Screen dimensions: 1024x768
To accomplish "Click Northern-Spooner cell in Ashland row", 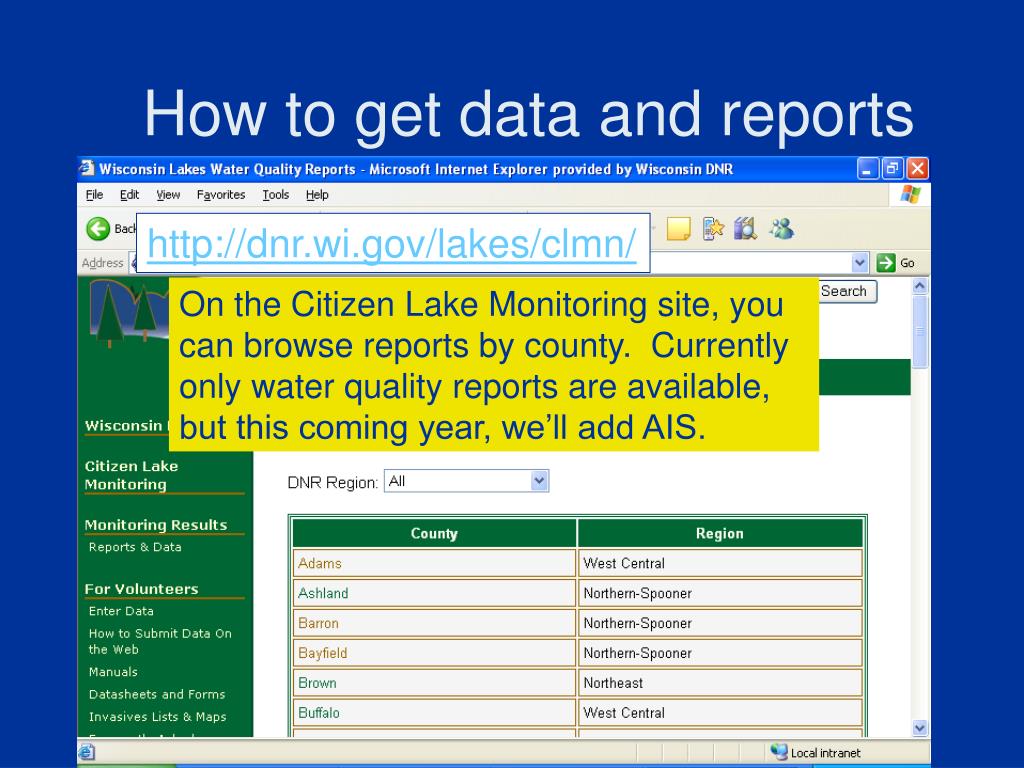I will coord(720,593).
